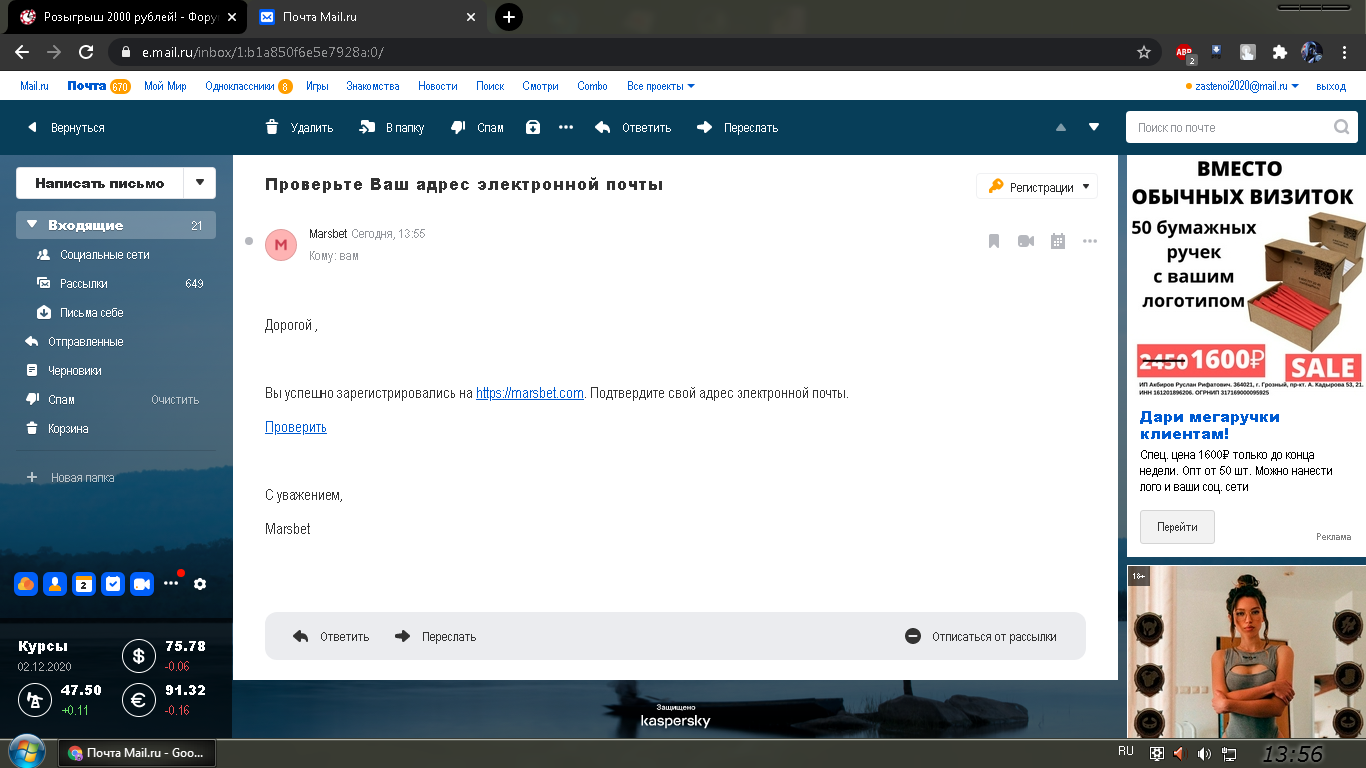Create a folder with Новая папка

(x=70, y=477)
